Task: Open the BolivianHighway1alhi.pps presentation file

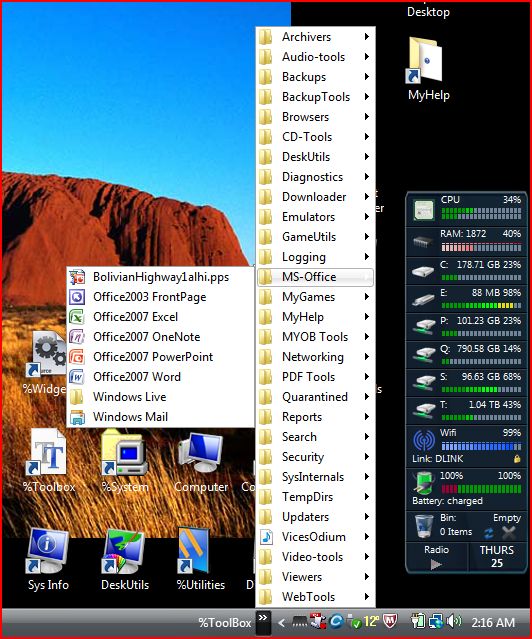Action: coord(160,277)
